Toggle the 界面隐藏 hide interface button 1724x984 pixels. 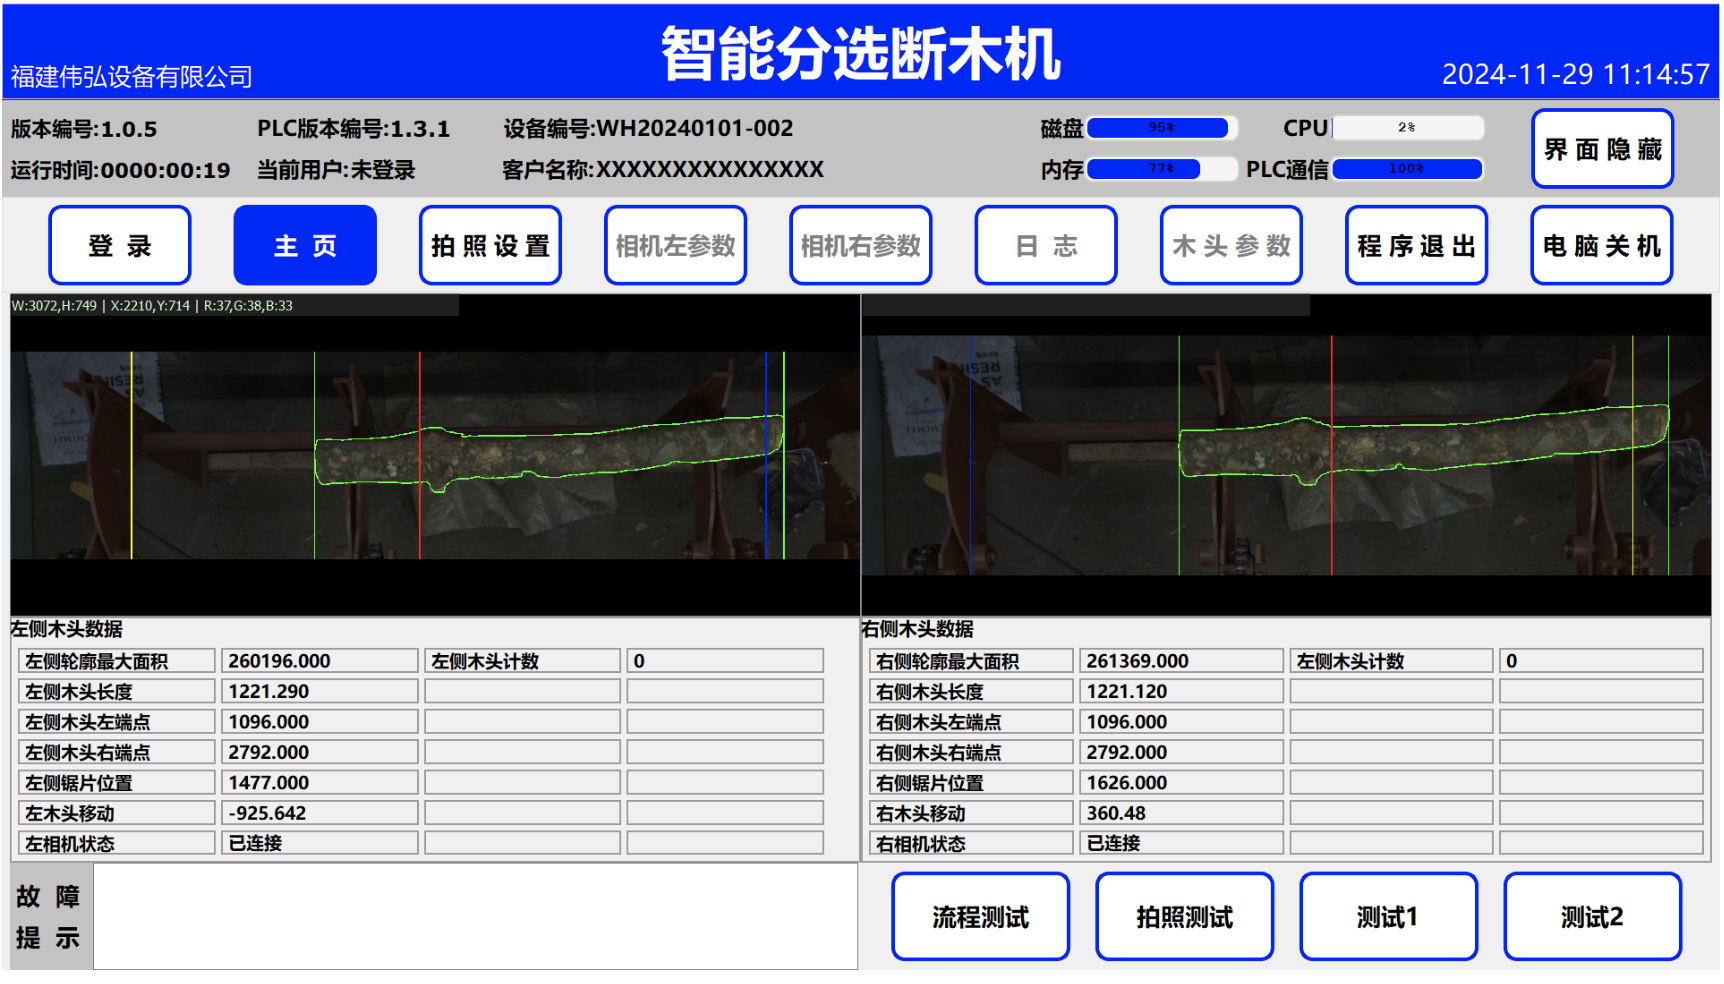(1602, 149)
